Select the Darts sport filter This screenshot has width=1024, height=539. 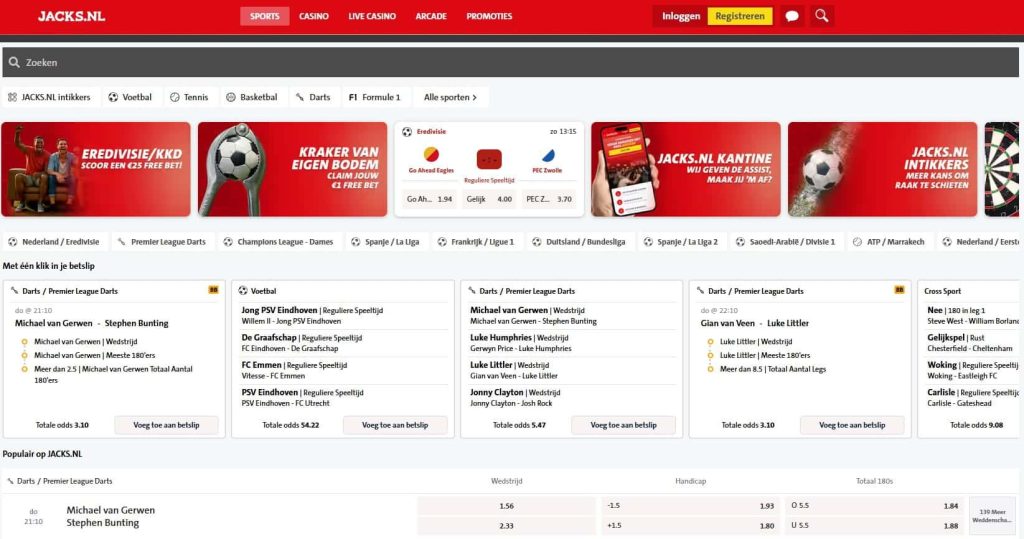pos(313,97)
